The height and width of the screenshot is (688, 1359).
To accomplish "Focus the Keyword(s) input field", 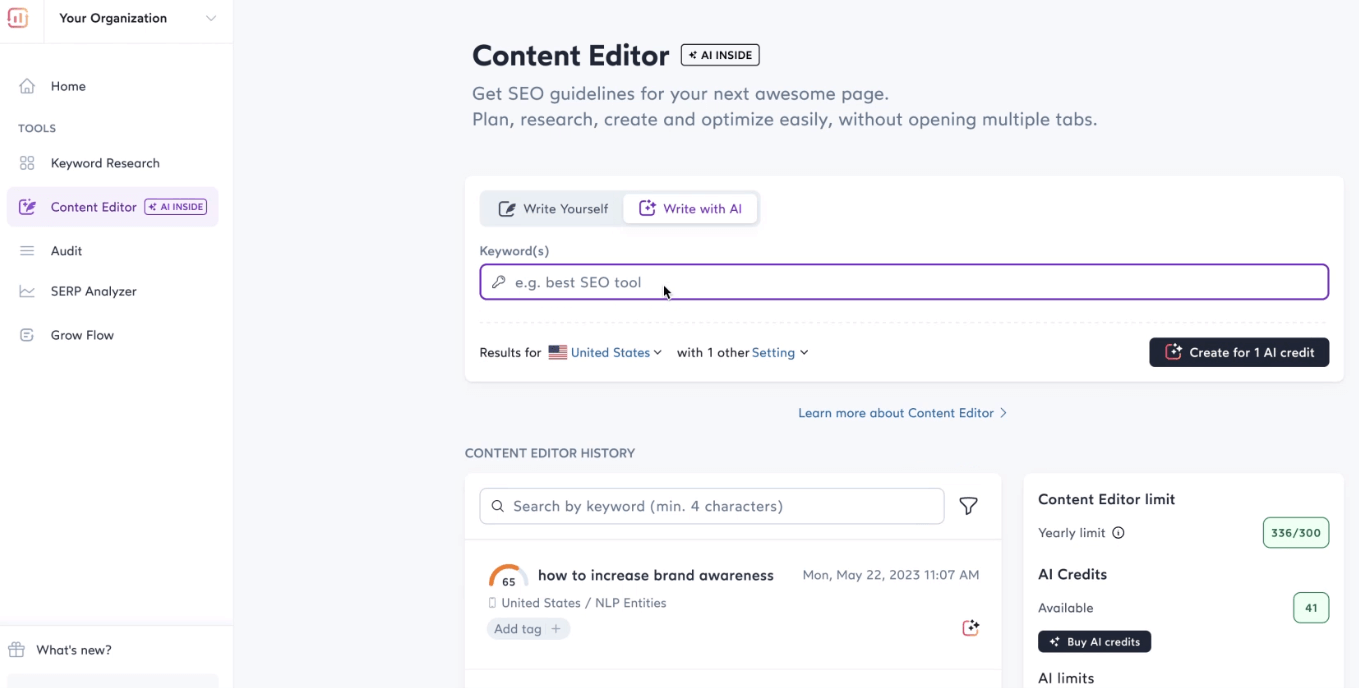I will click(904, 282).
